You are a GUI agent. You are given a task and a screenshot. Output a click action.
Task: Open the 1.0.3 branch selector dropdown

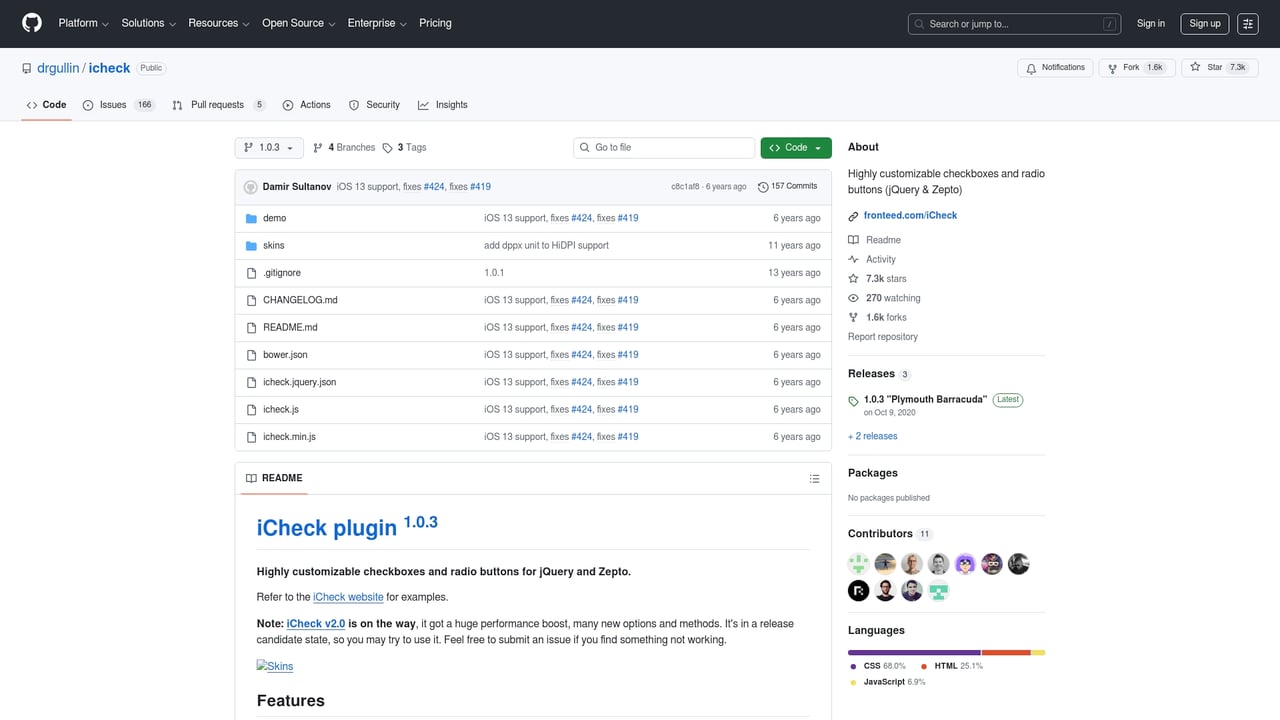pyautogui.click(x=268, y=148)
